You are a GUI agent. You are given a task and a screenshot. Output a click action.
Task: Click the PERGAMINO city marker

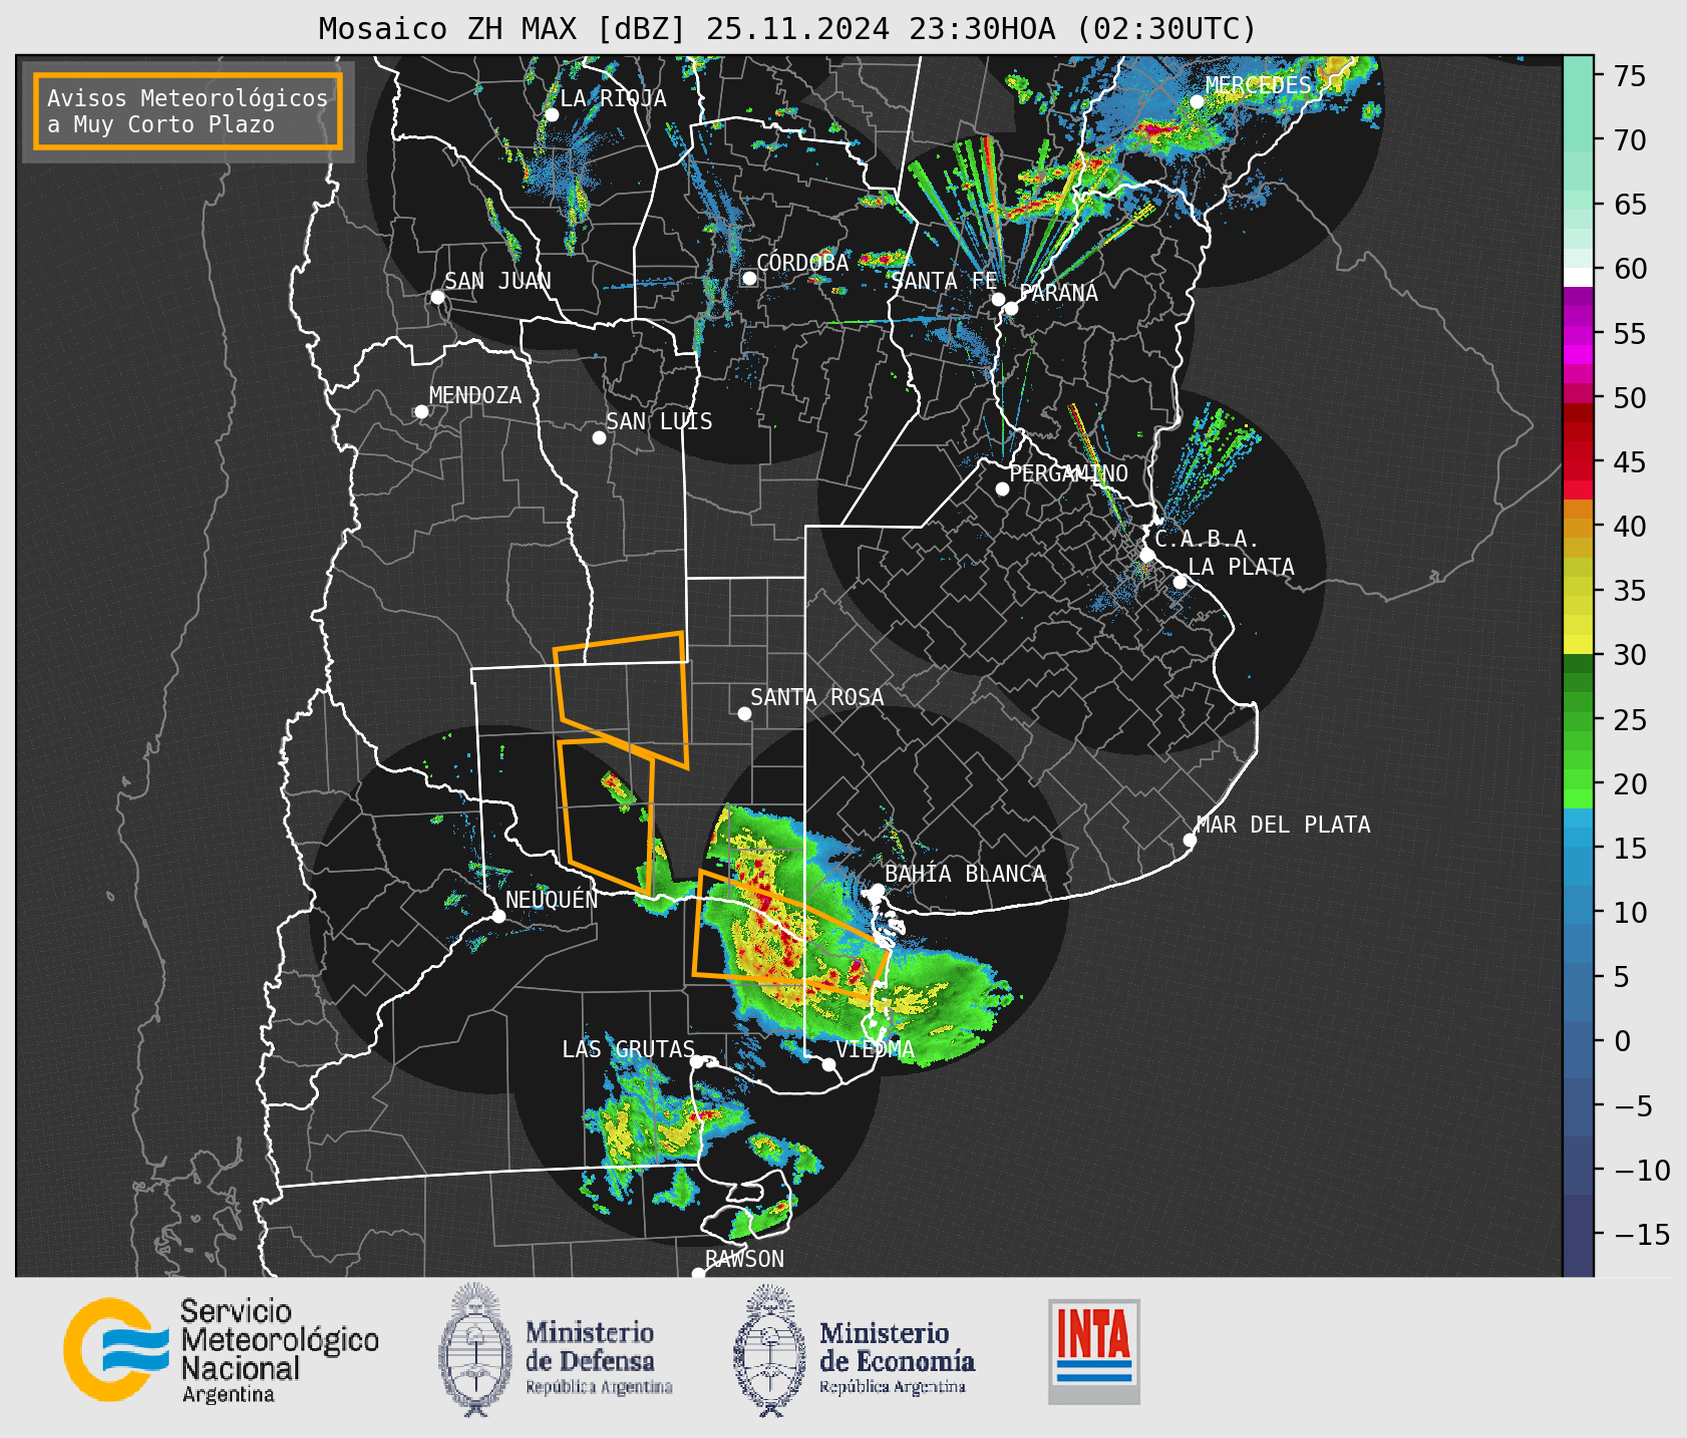tap(1002, 489)
